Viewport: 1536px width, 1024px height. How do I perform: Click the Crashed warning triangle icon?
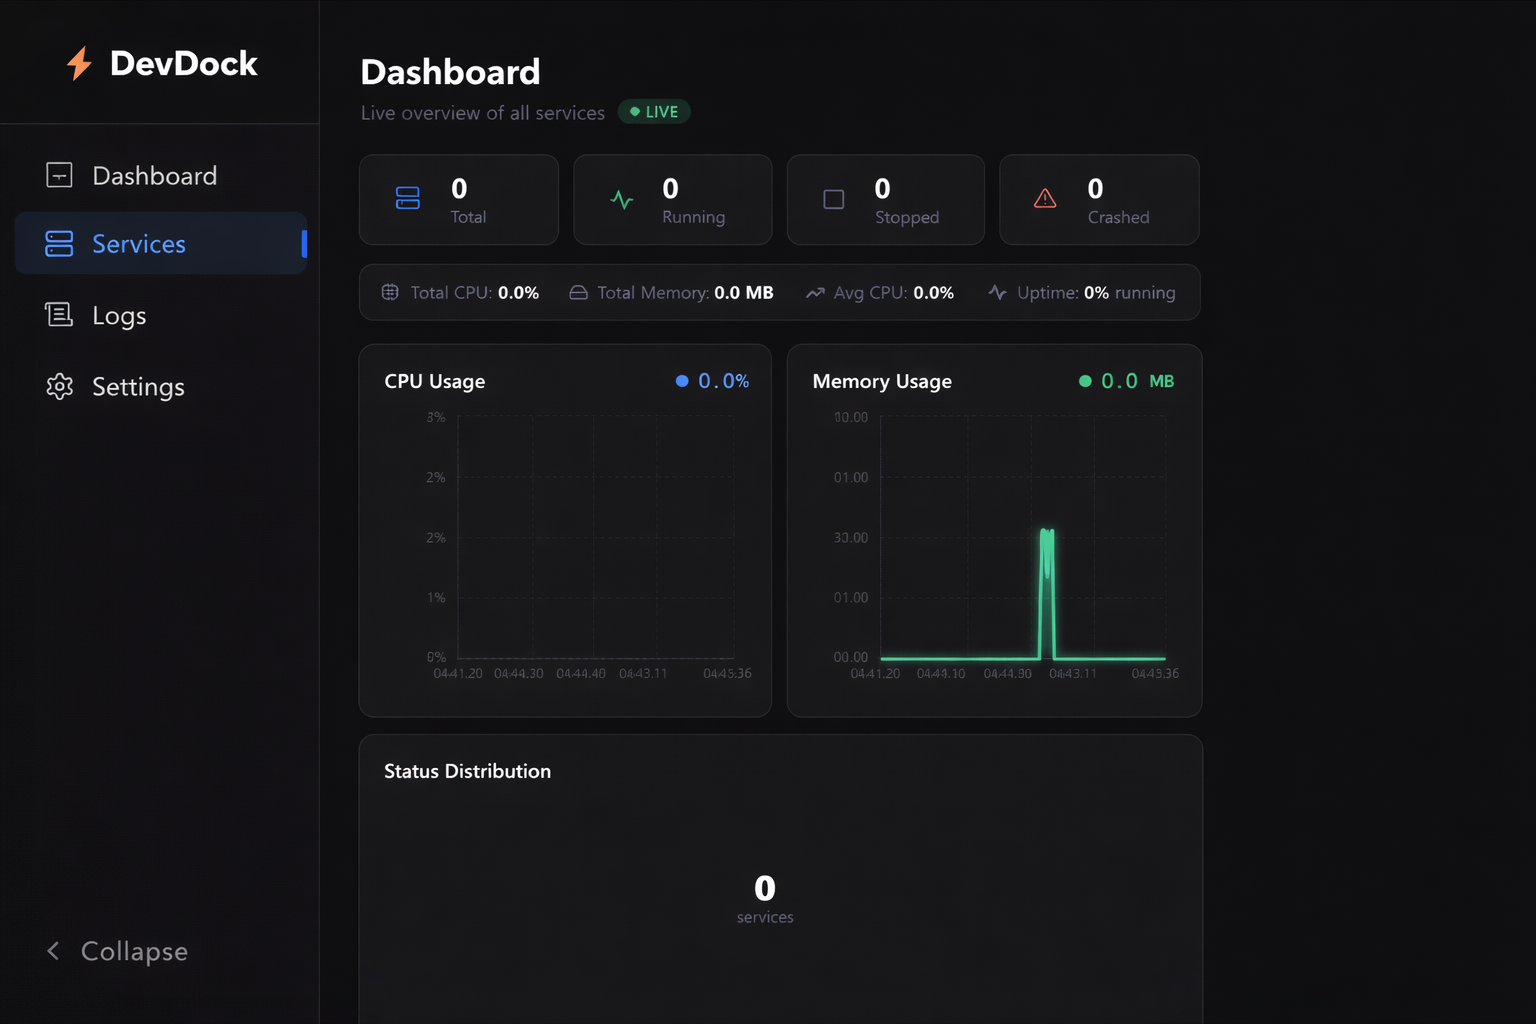coord(1045,198)
